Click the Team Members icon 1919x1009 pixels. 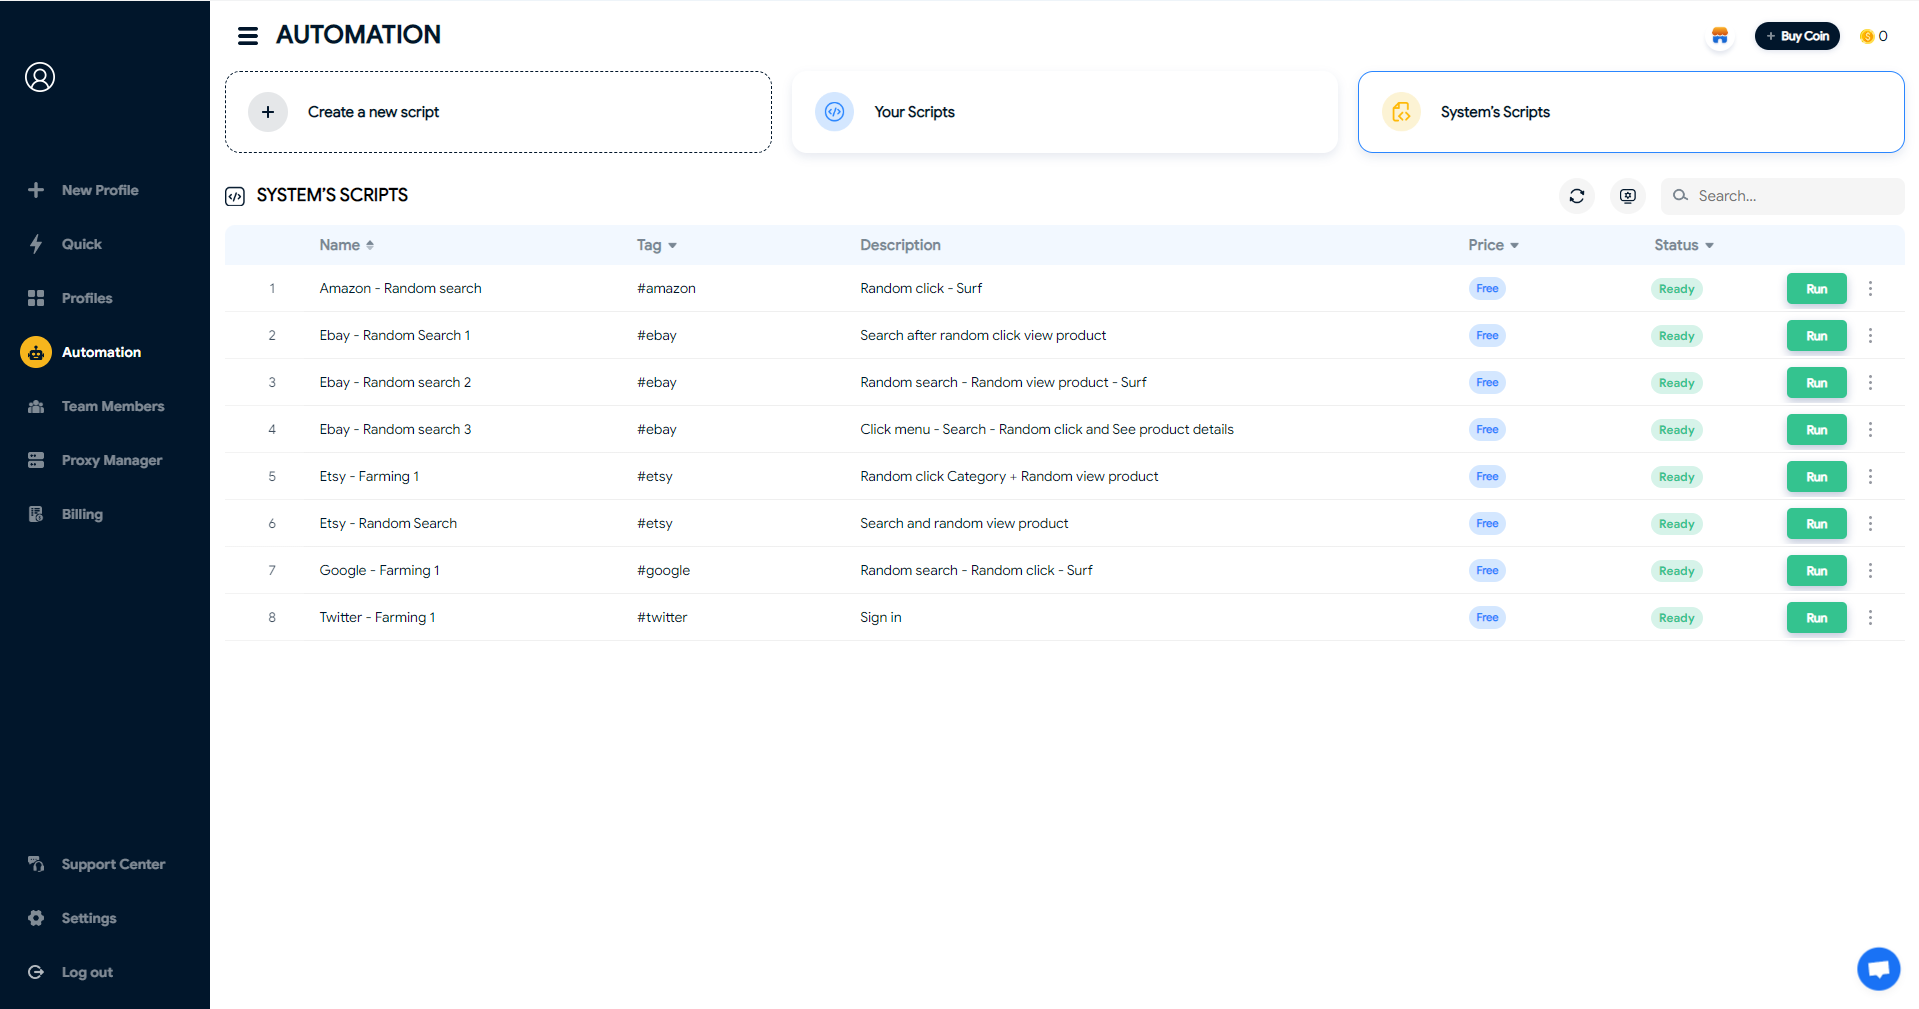coord(36,406)
